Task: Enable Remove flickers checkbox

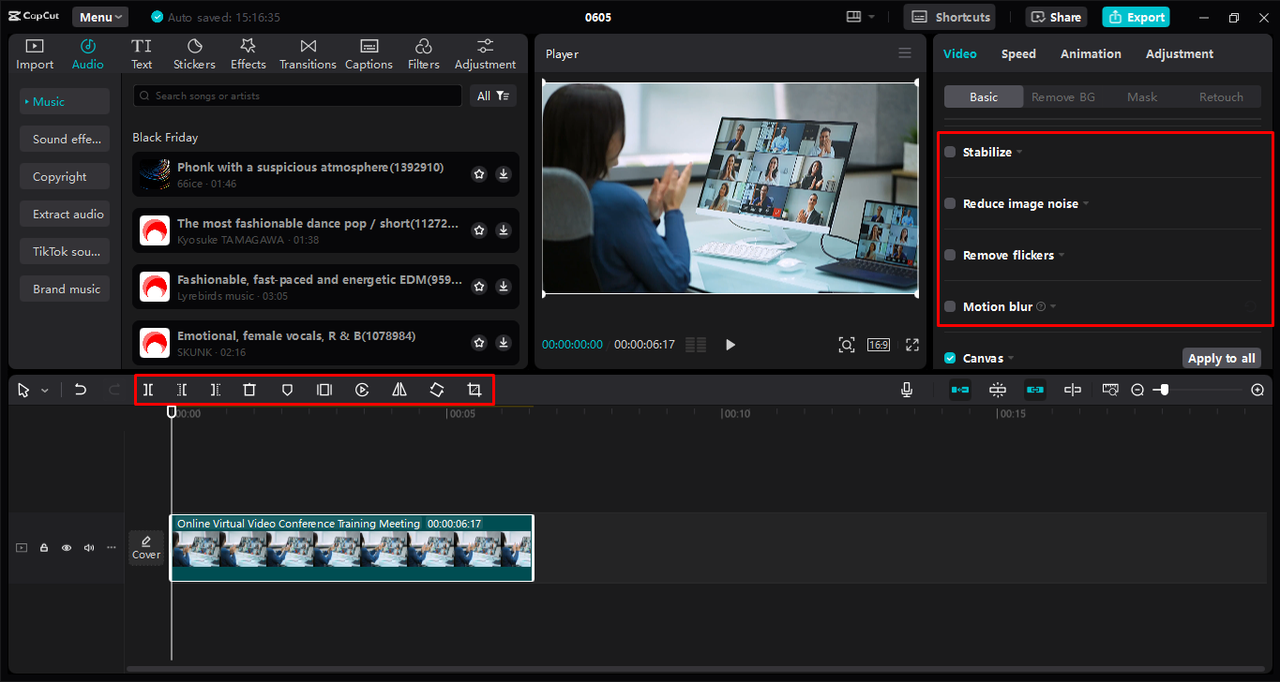Action: tap(950, 255)
